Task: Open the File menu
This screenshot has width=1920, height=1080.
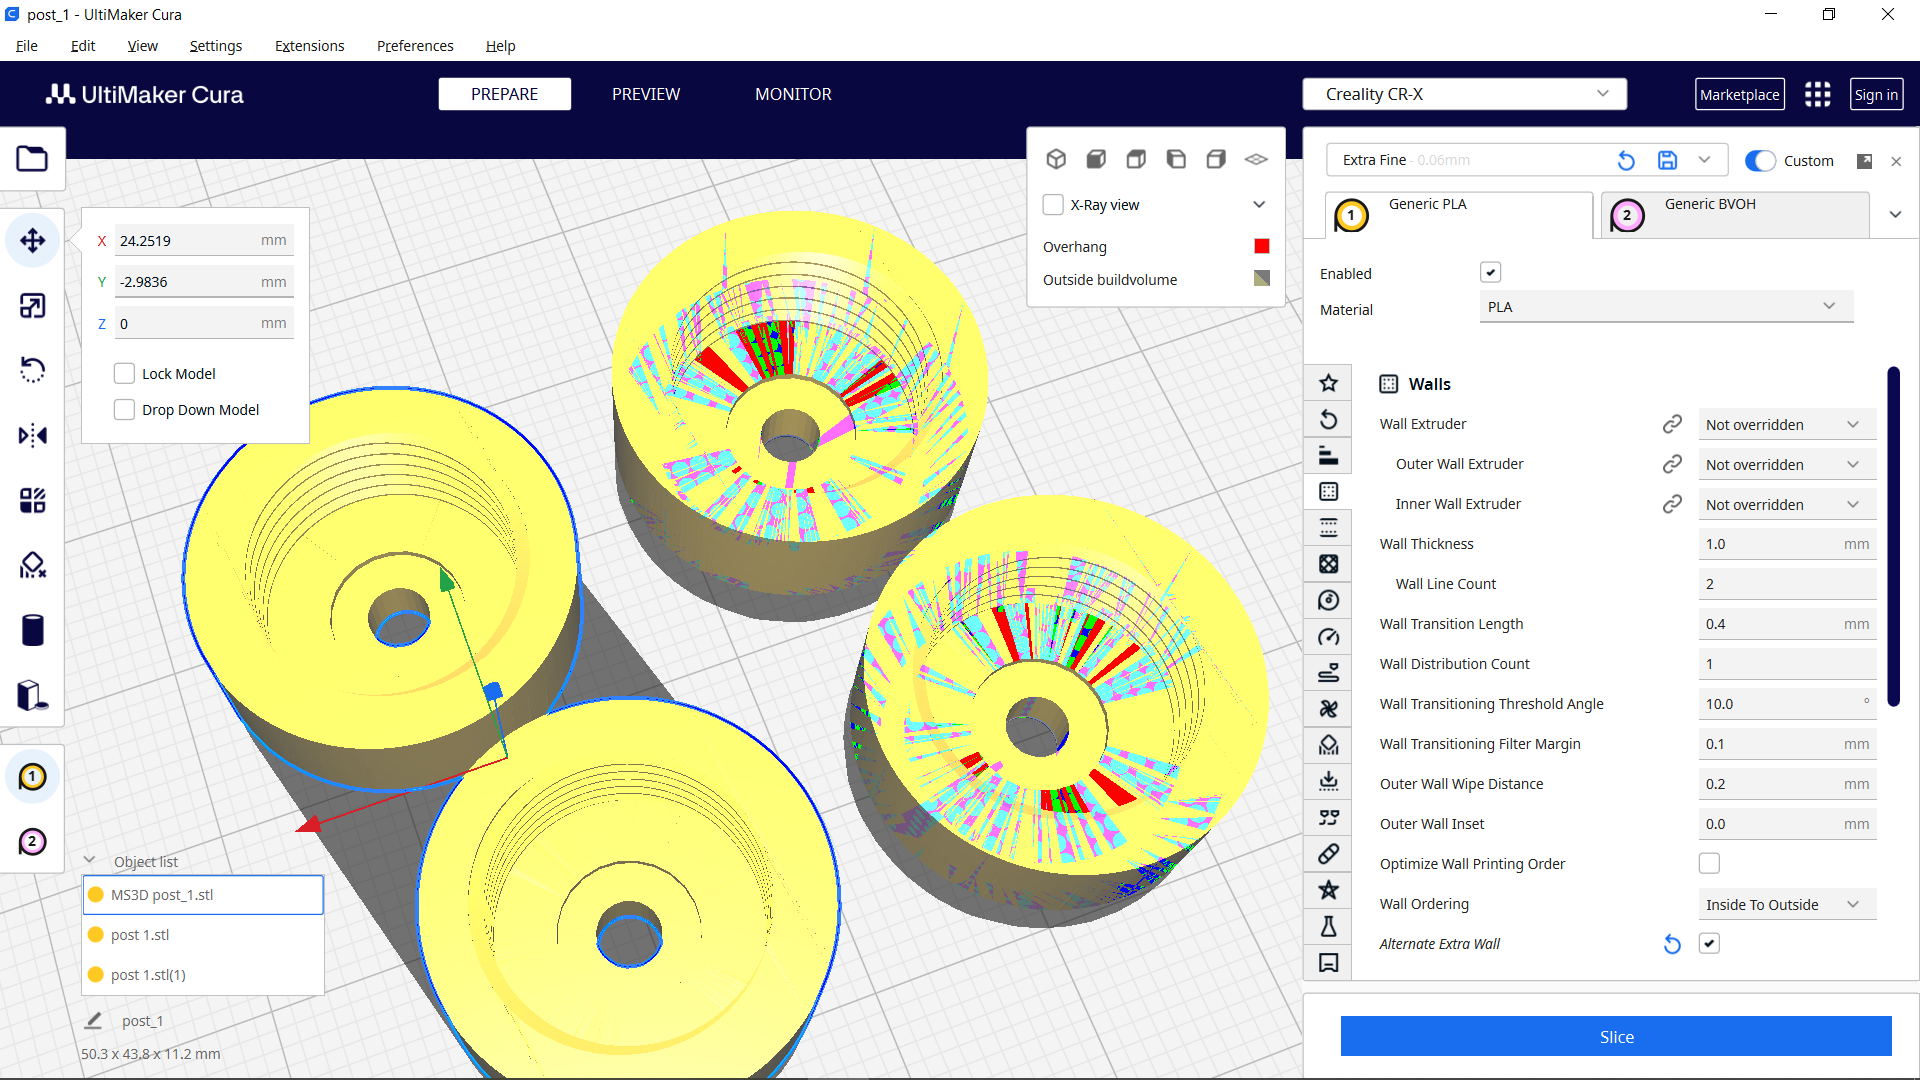Action: pyautogui.click(x=27, y=46)
